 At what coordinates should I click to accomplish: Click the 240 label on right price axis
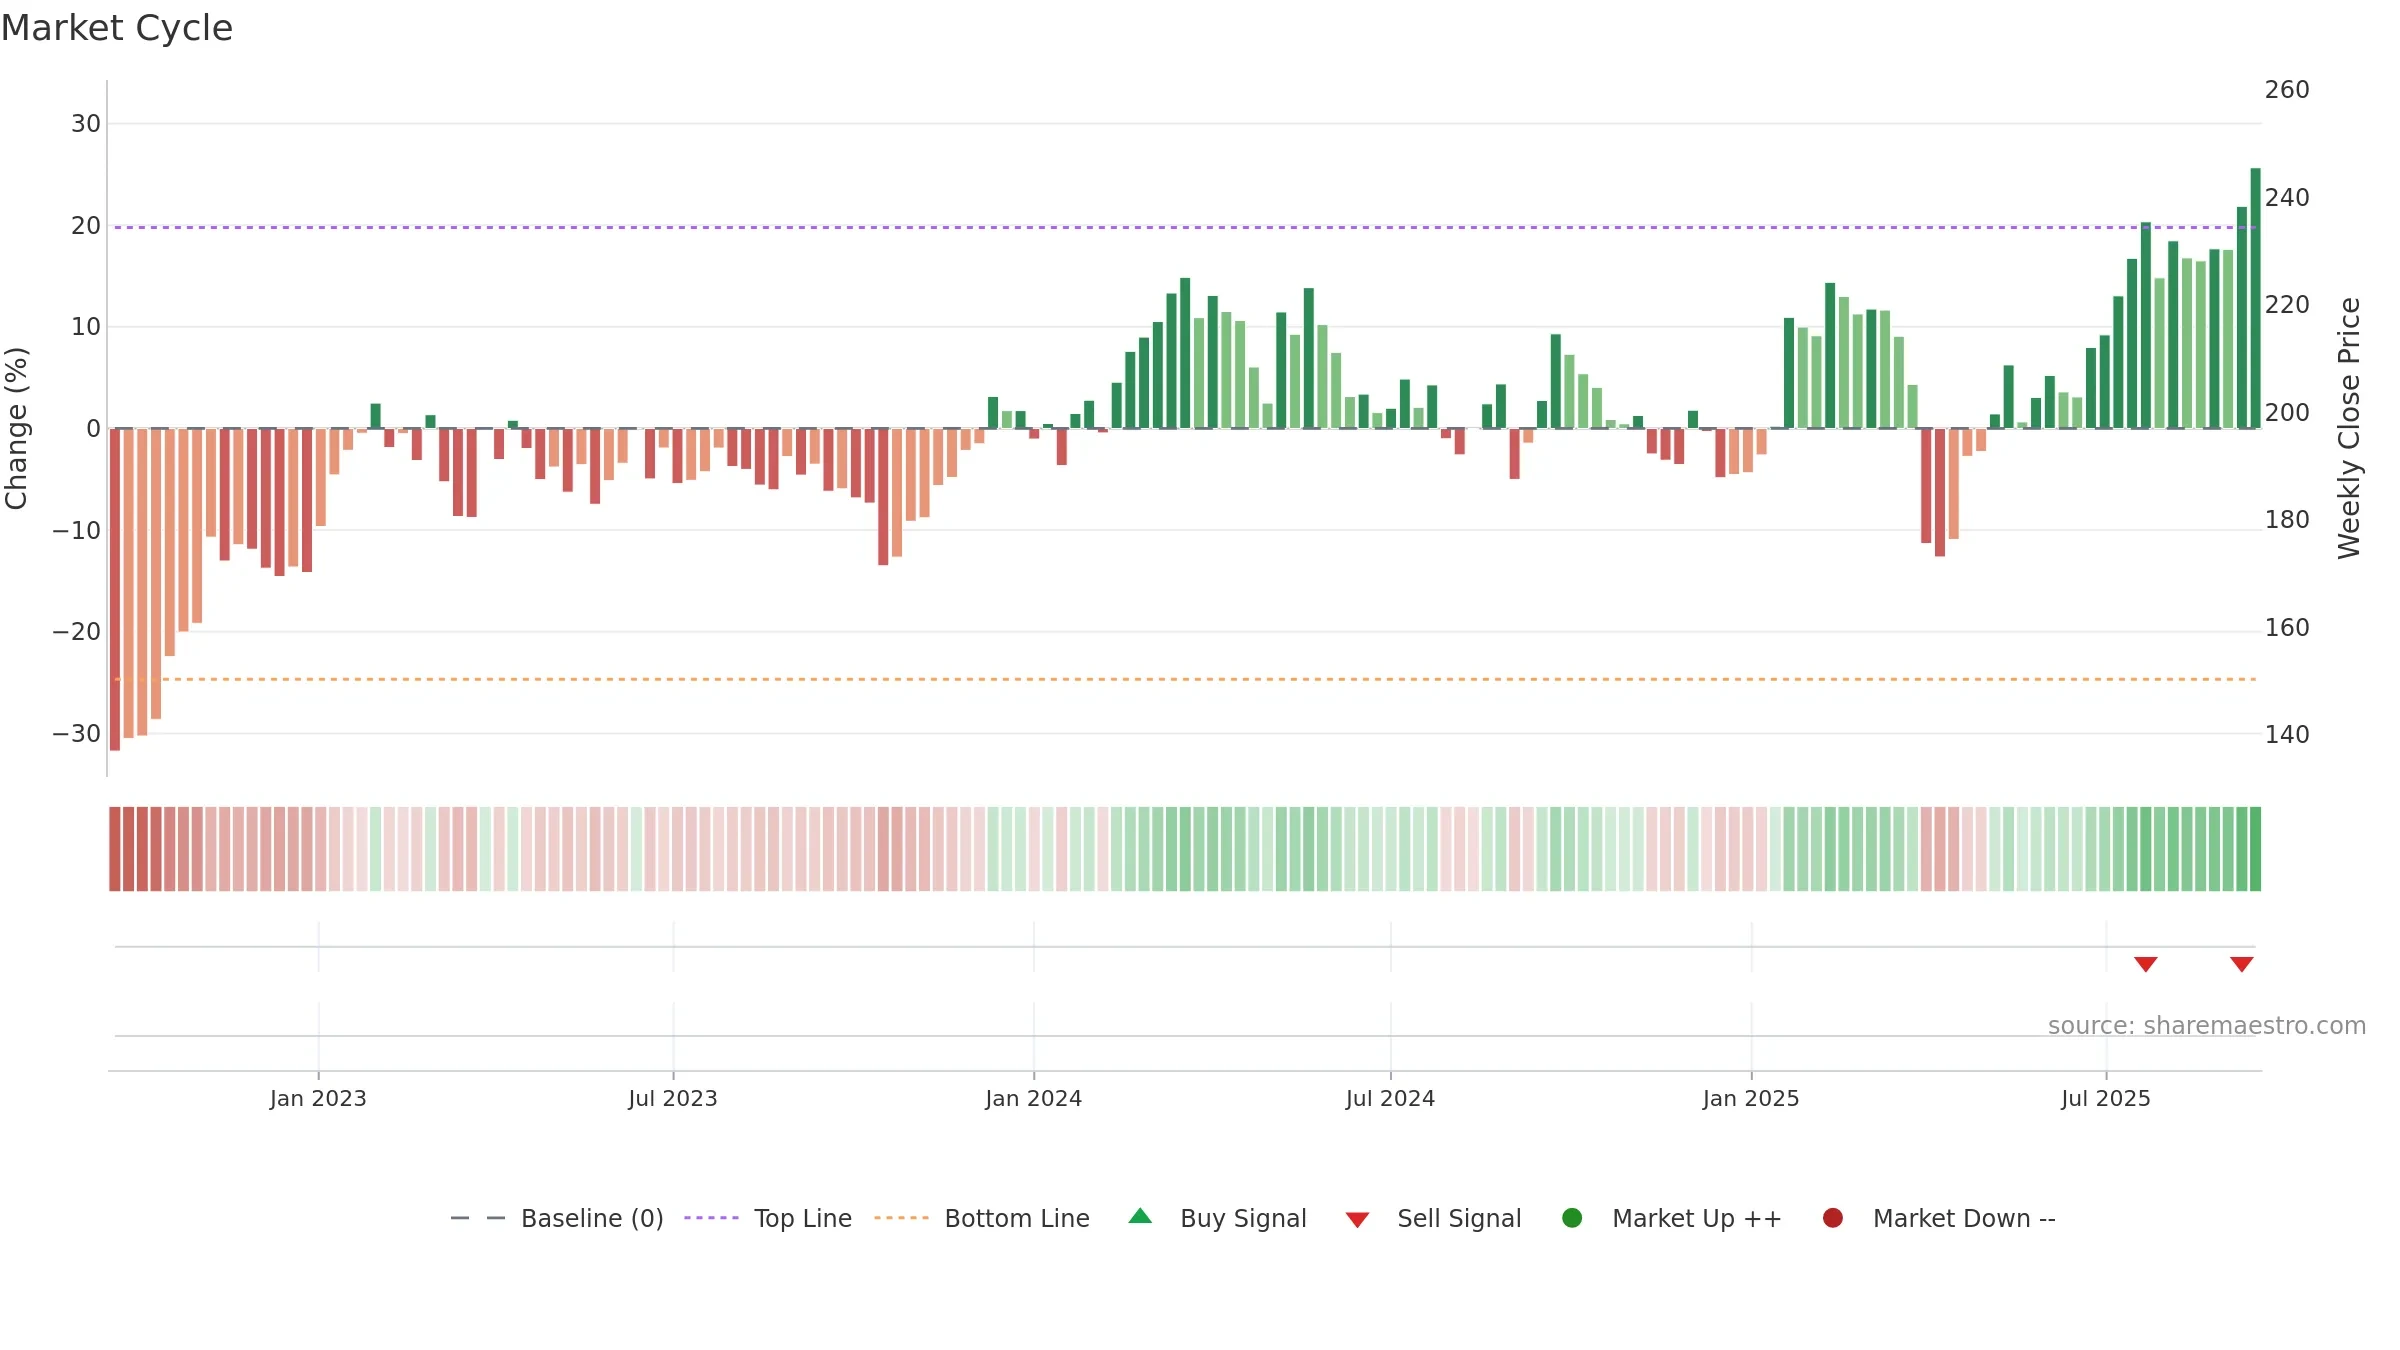(x=2287, y=198)
